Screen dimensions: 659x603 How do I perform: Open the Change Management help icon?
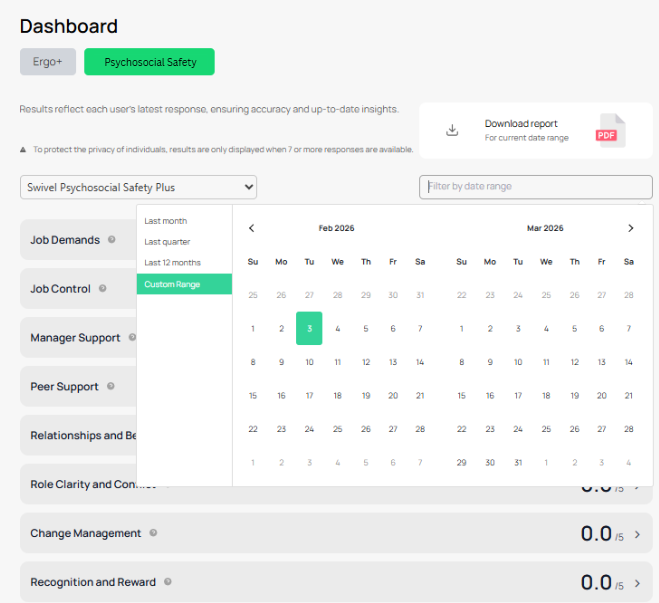[153, 533]
